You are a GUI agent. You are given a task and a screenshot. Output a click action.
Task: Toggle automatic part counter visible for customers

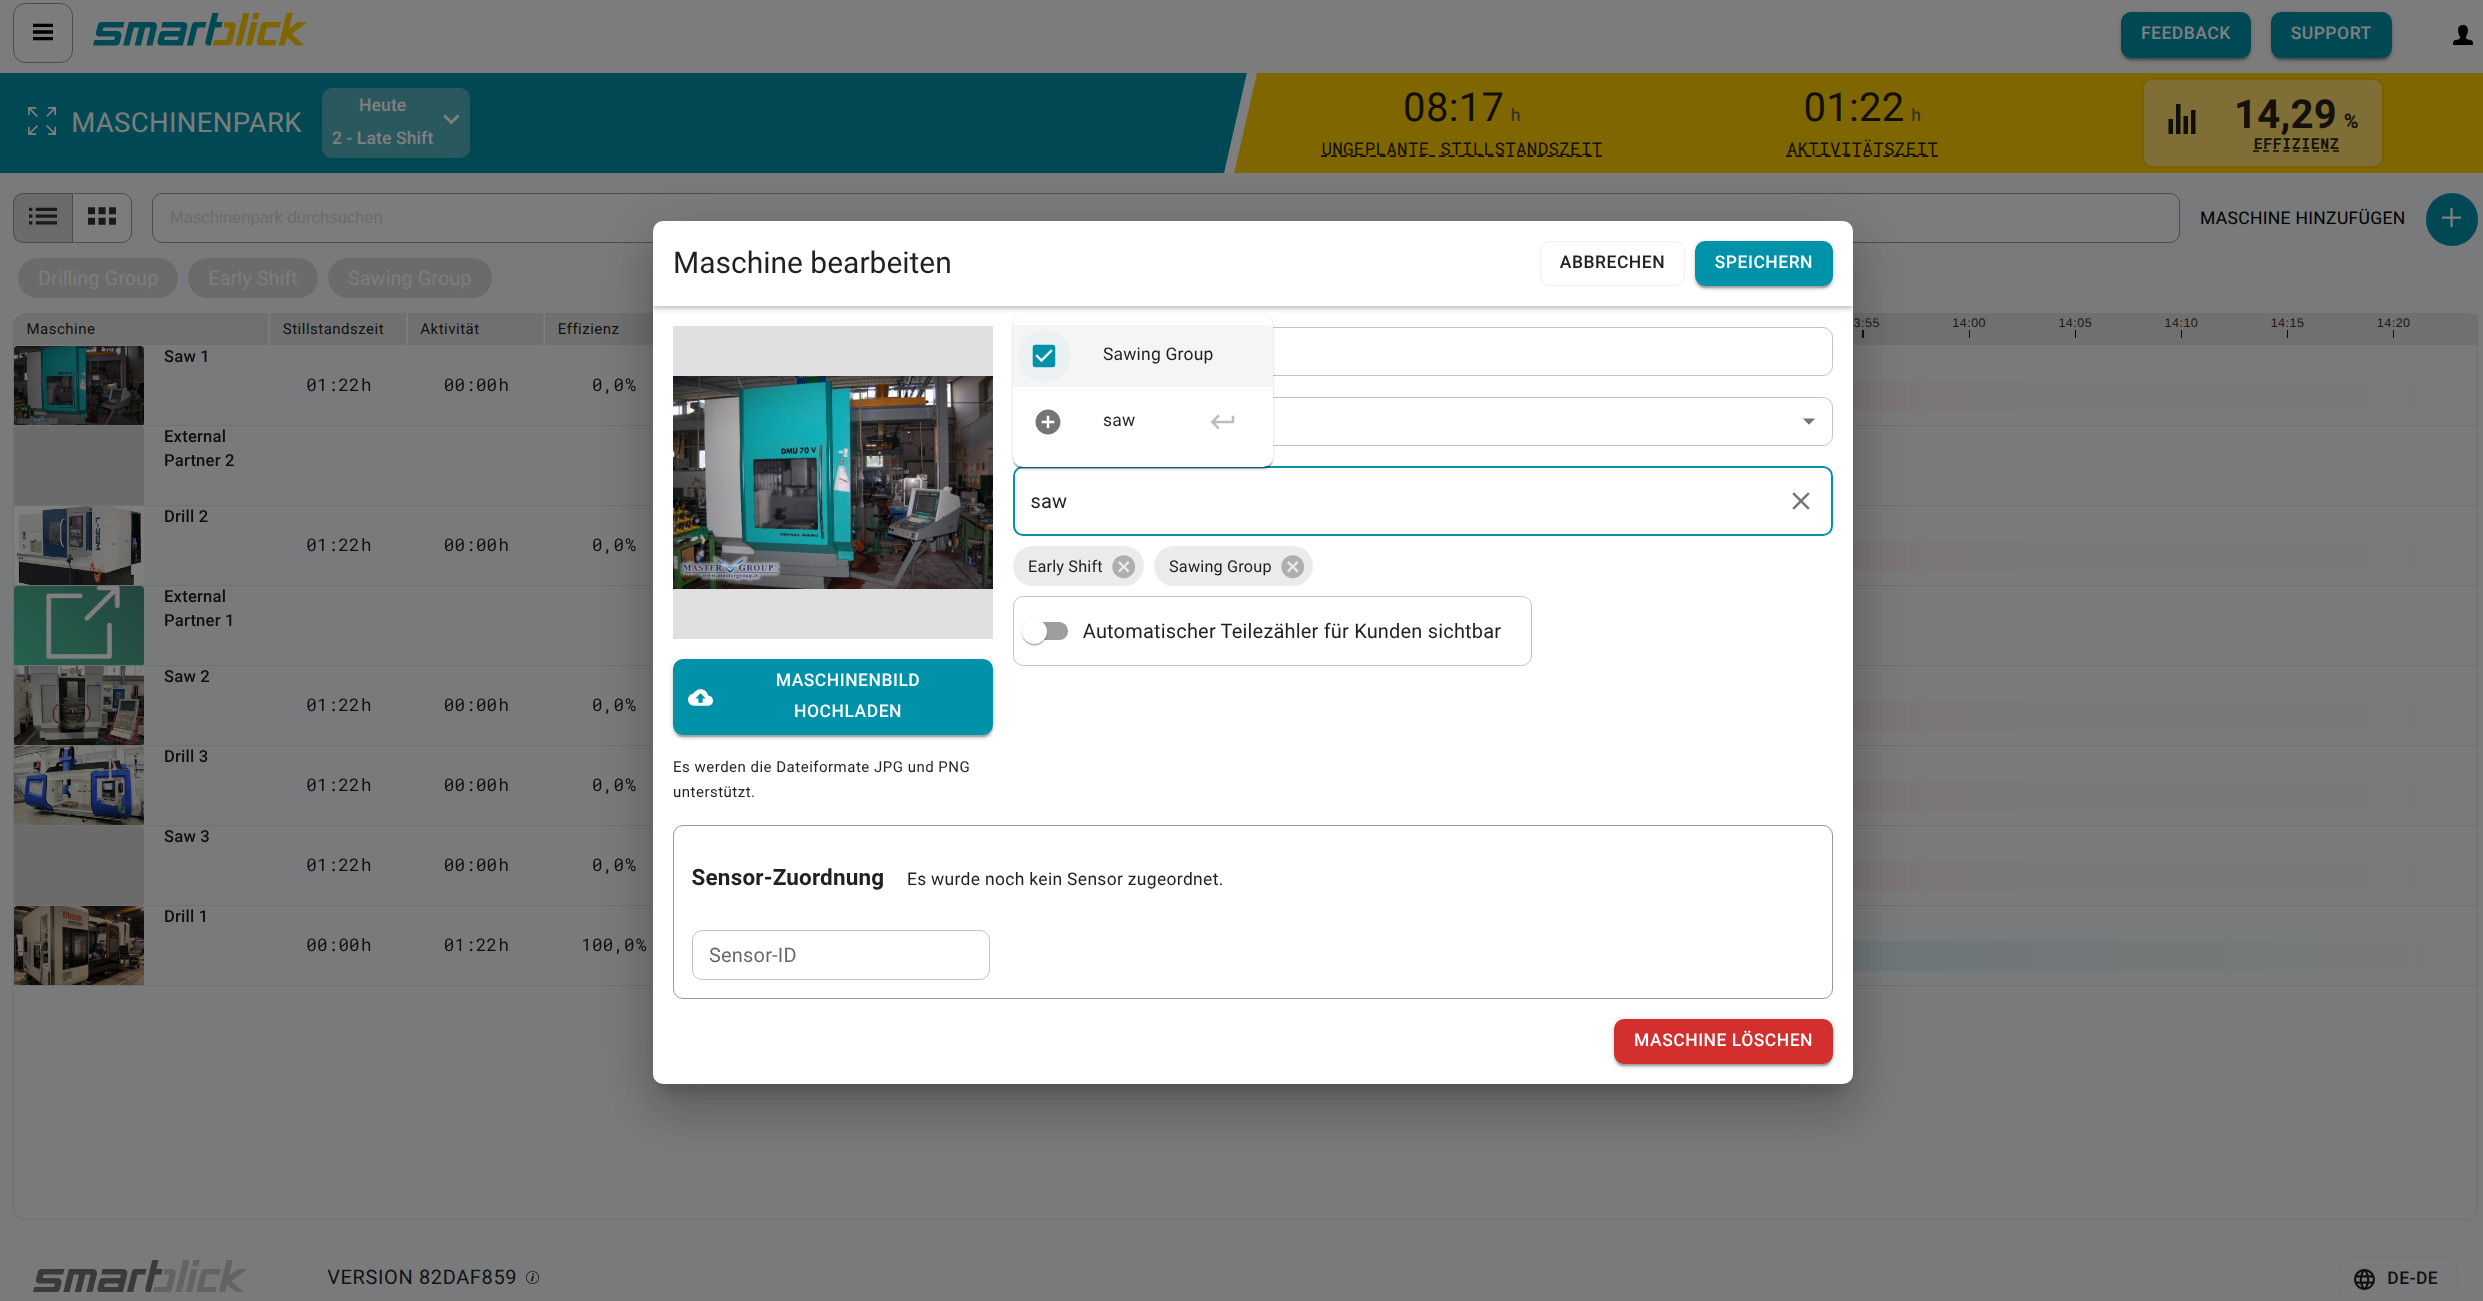[1046, 631]
